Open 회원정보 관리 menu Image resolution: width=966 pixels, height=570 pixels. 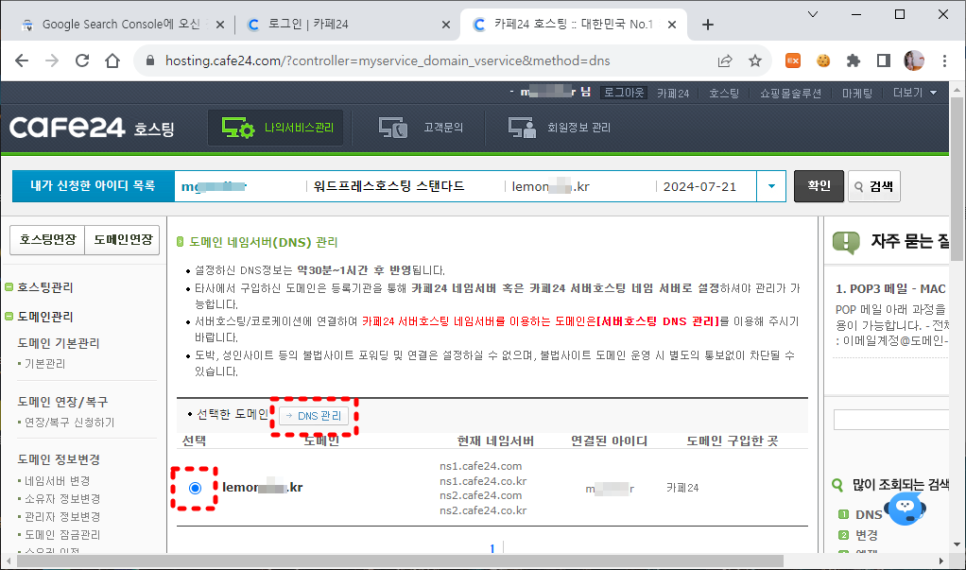(559, 128)
